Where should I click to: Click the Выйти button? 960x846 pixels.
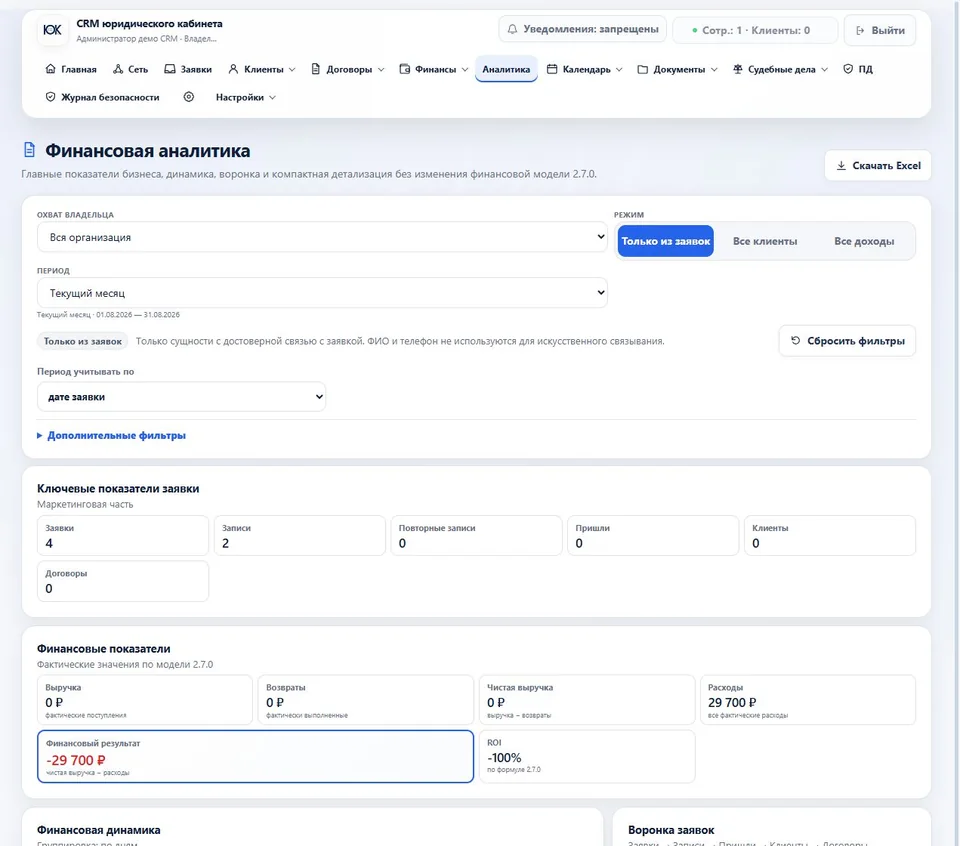click(x=880, y=30)
